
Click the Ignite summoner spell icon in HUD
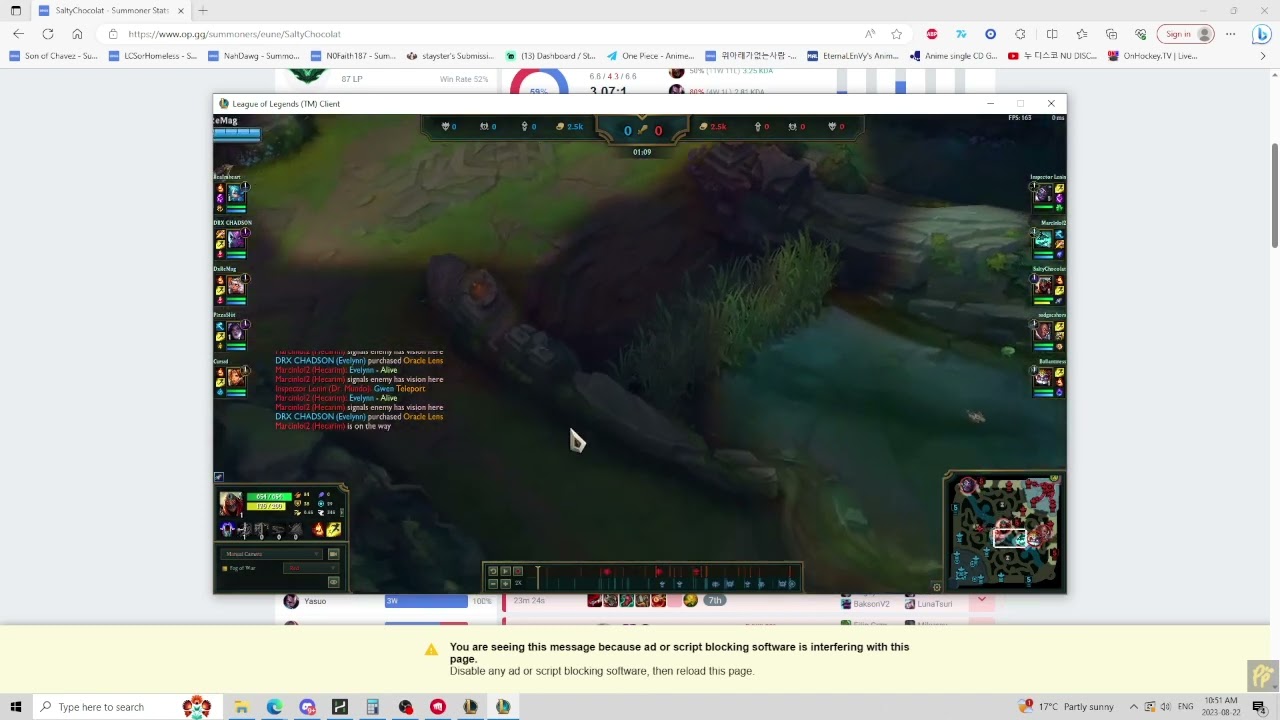point(318,529)
